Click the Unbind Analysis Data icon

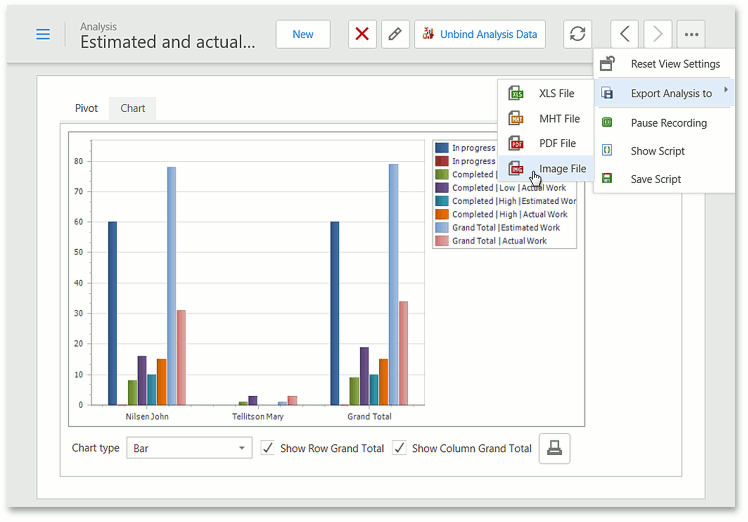coord(428,34)
